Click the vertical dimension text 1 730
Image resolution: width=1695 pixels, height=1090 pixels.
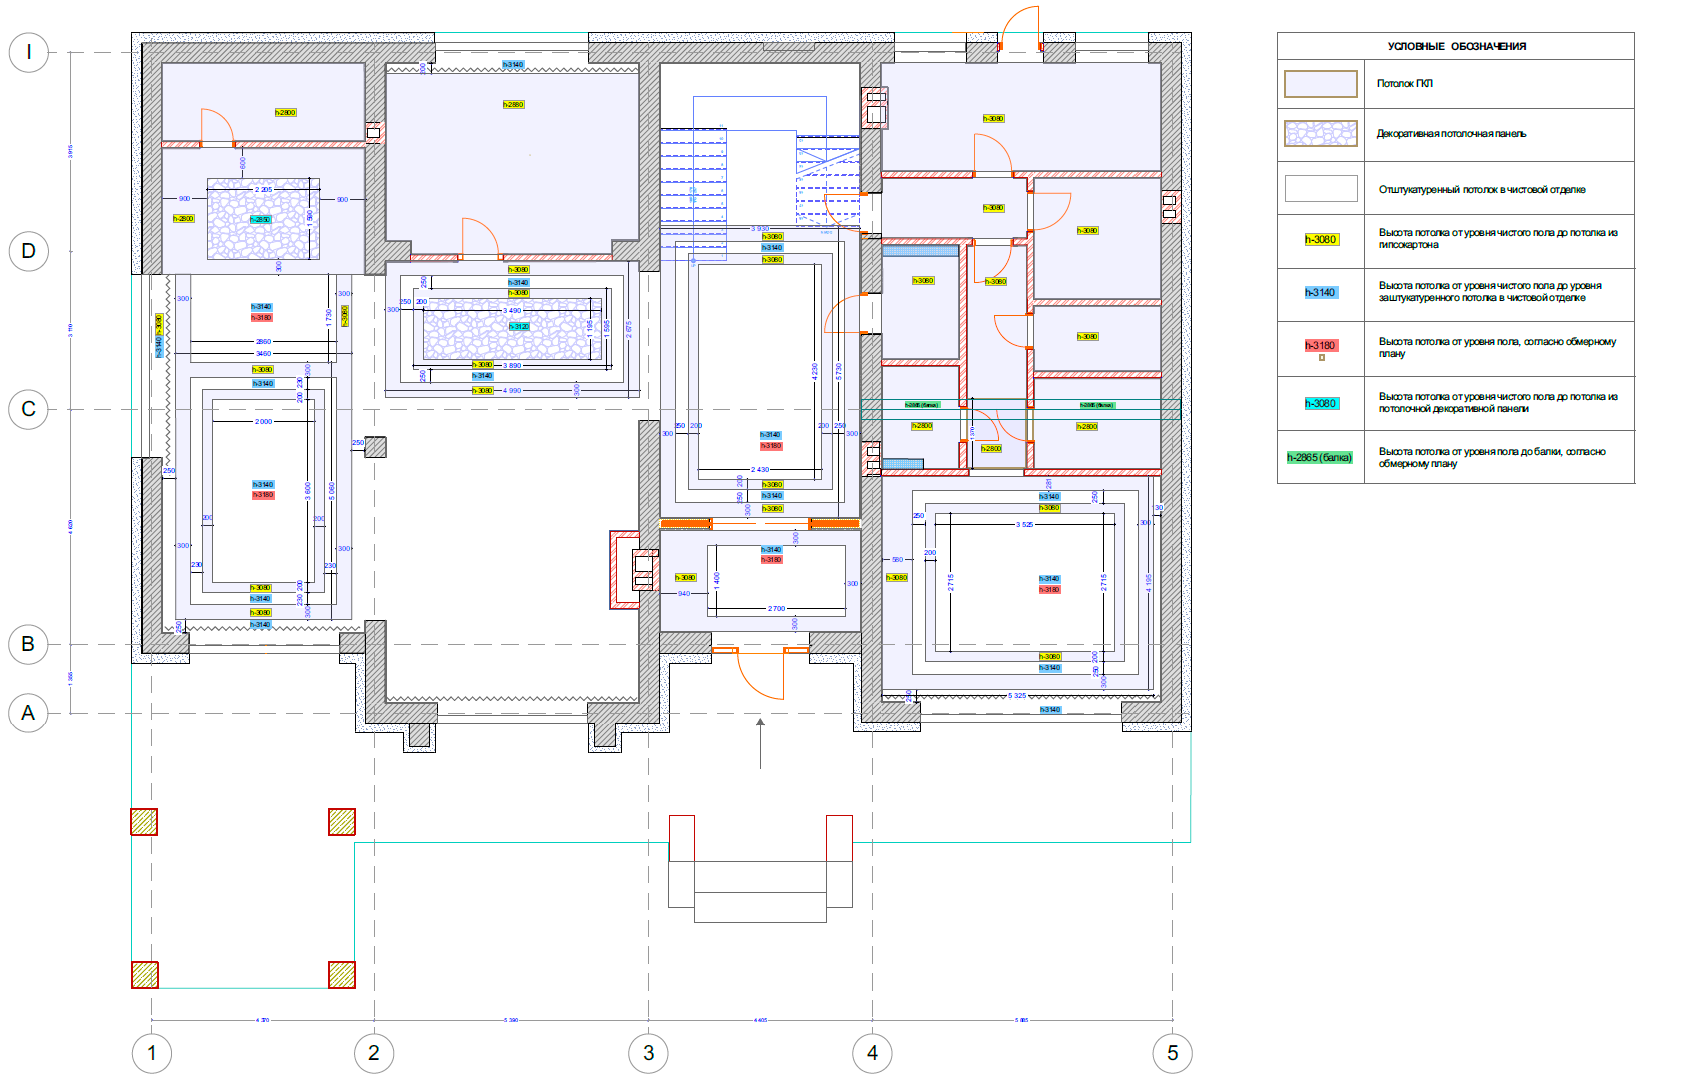point(329,317)
